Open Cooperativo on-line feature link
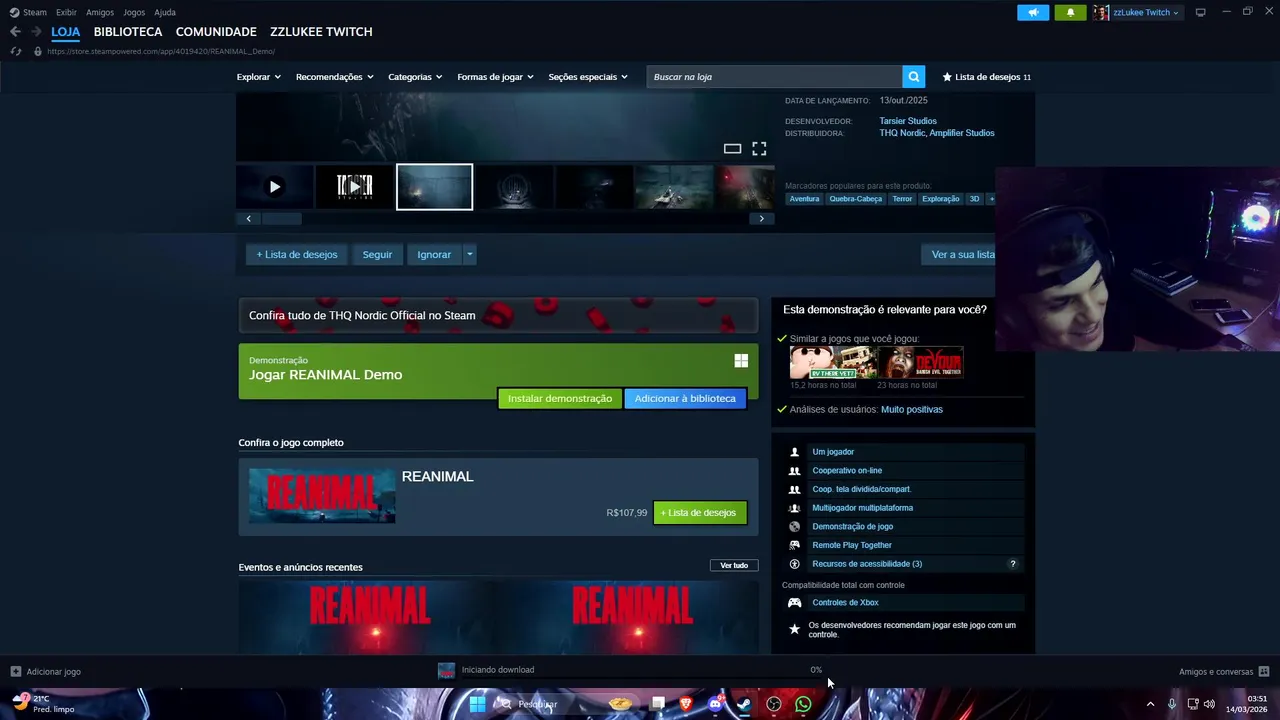Viewport: 1280px width, 720px height. click(x=847, y=471)
